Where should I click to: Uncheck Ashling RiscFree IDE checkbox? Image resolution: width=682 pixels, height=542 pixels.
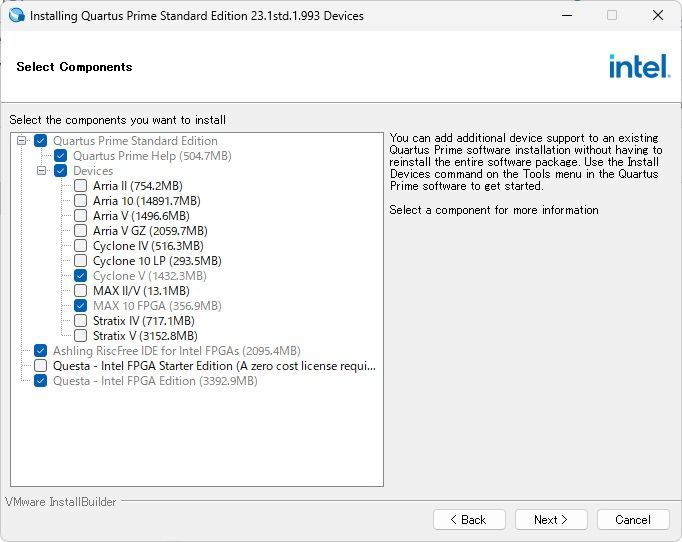[x=40, y=351]
